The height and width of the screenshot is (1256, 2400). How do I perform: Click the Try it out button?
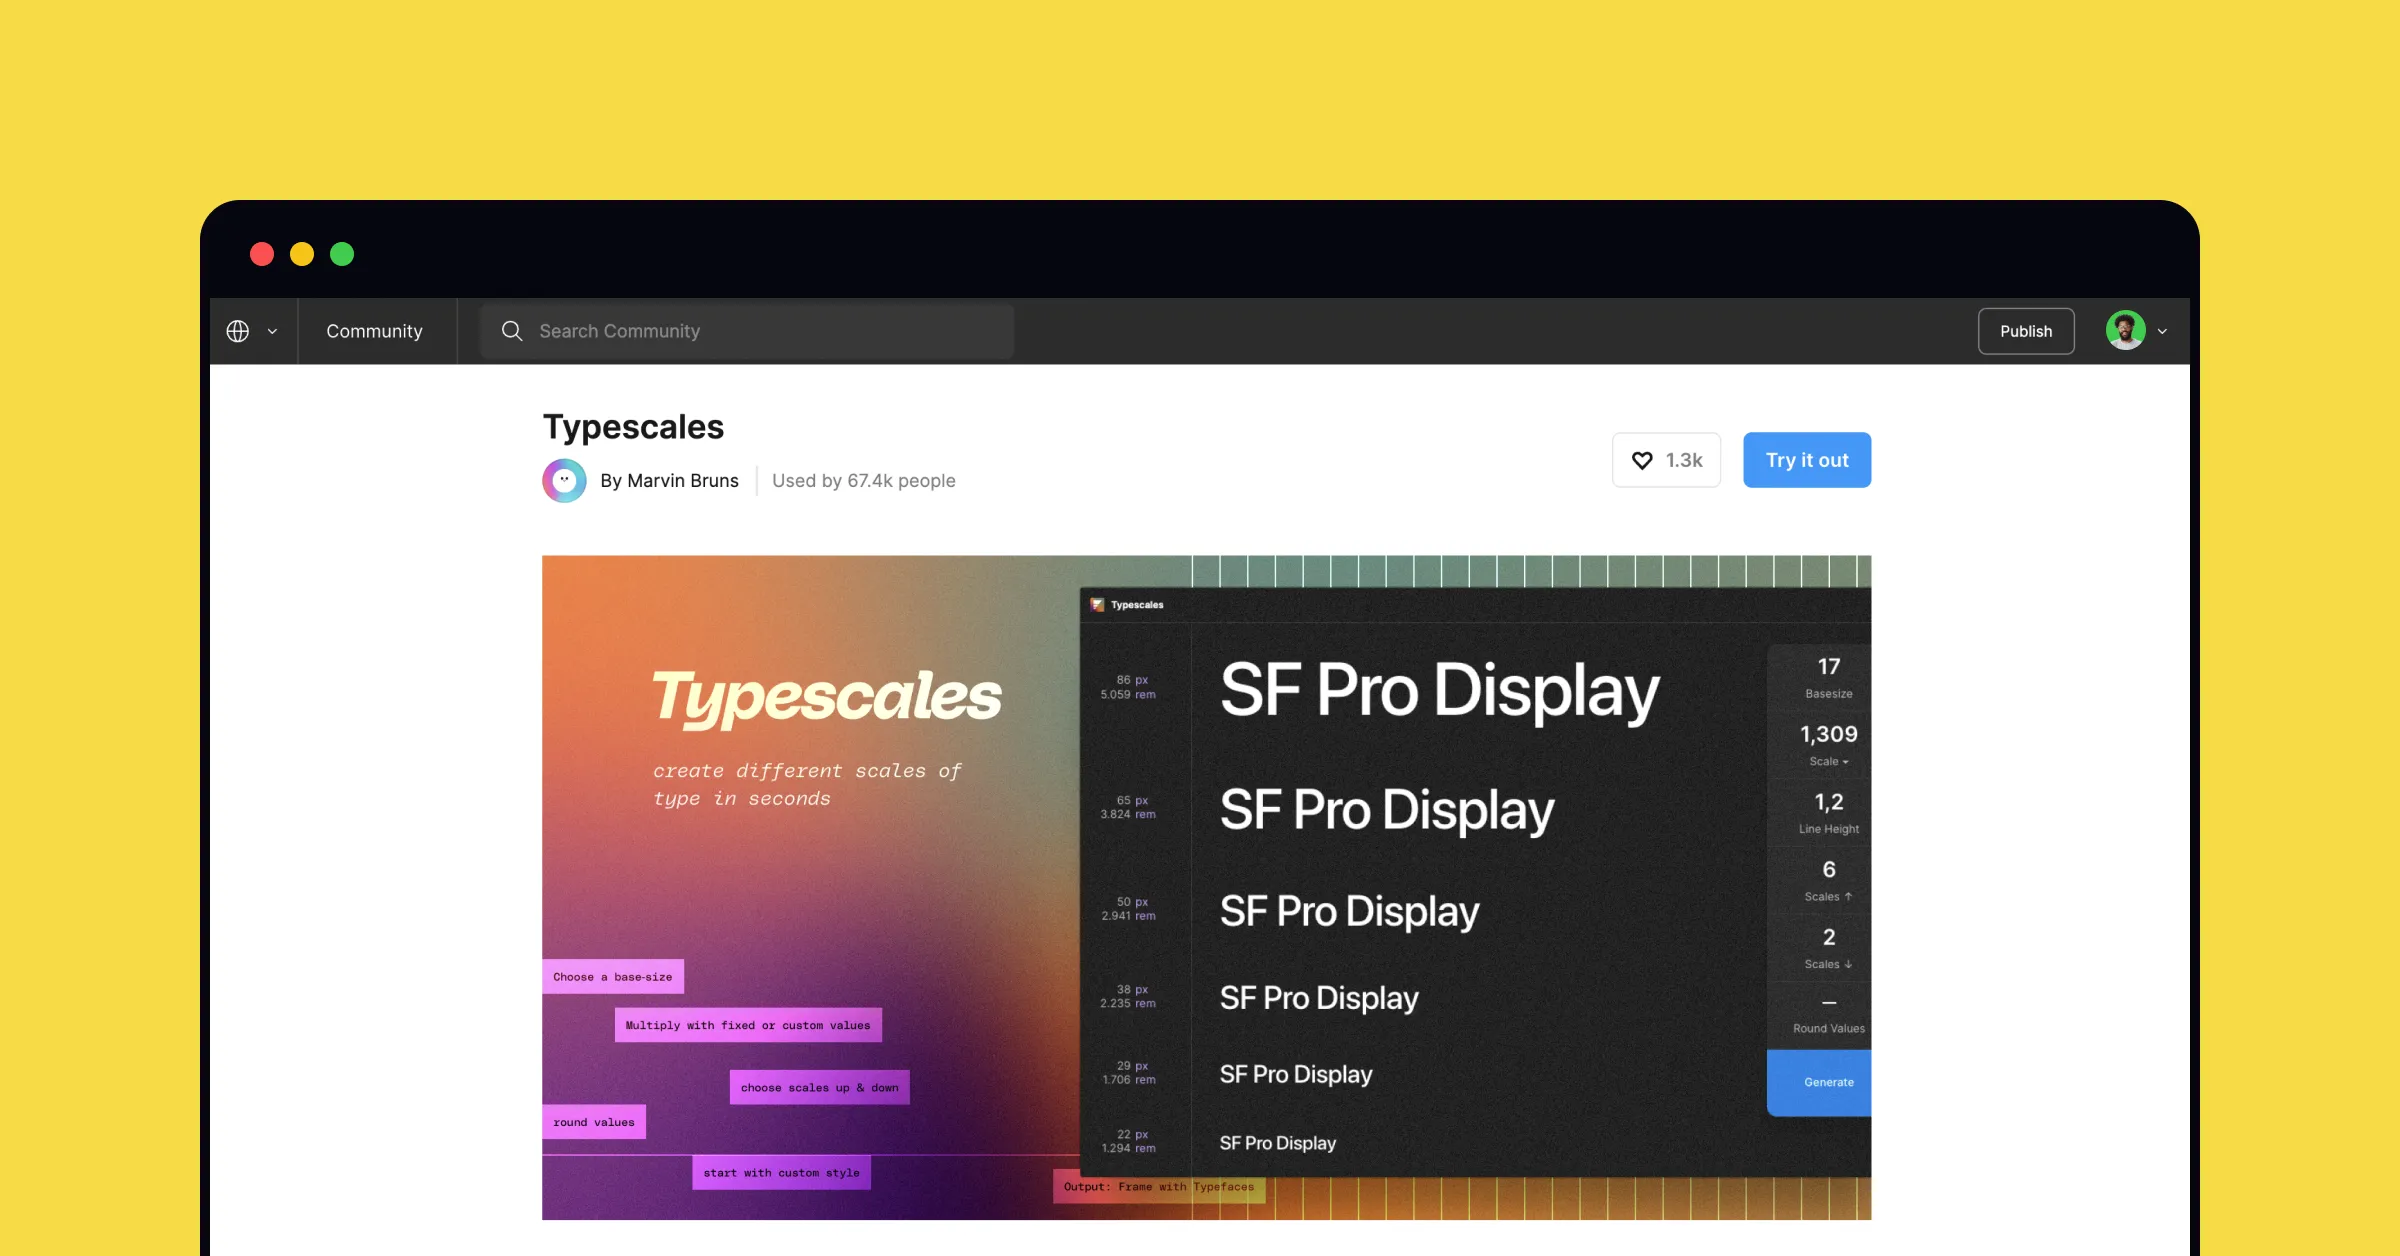(1808, 460)
